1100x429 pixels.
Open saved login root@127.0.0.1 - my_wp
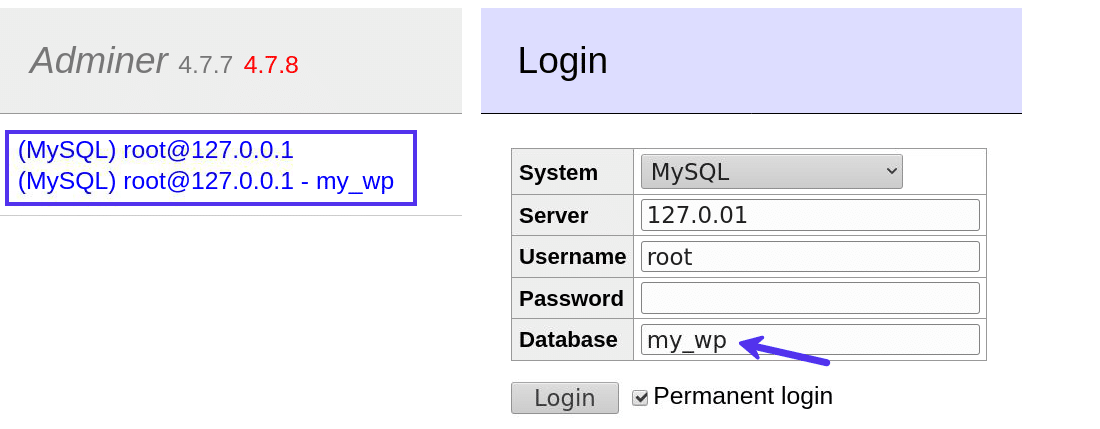(206, 181)
